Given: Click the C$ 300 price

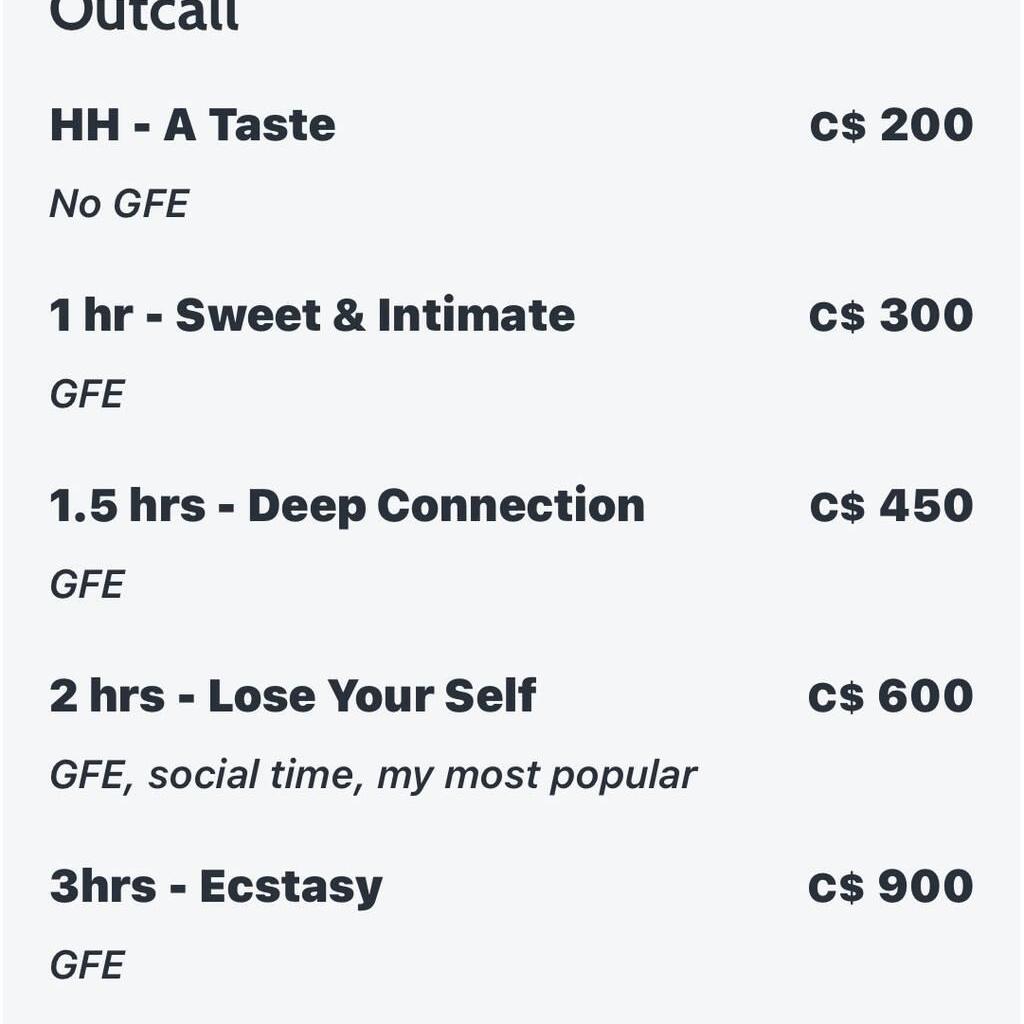Looking at the screenshot, I should coord(890,316).
